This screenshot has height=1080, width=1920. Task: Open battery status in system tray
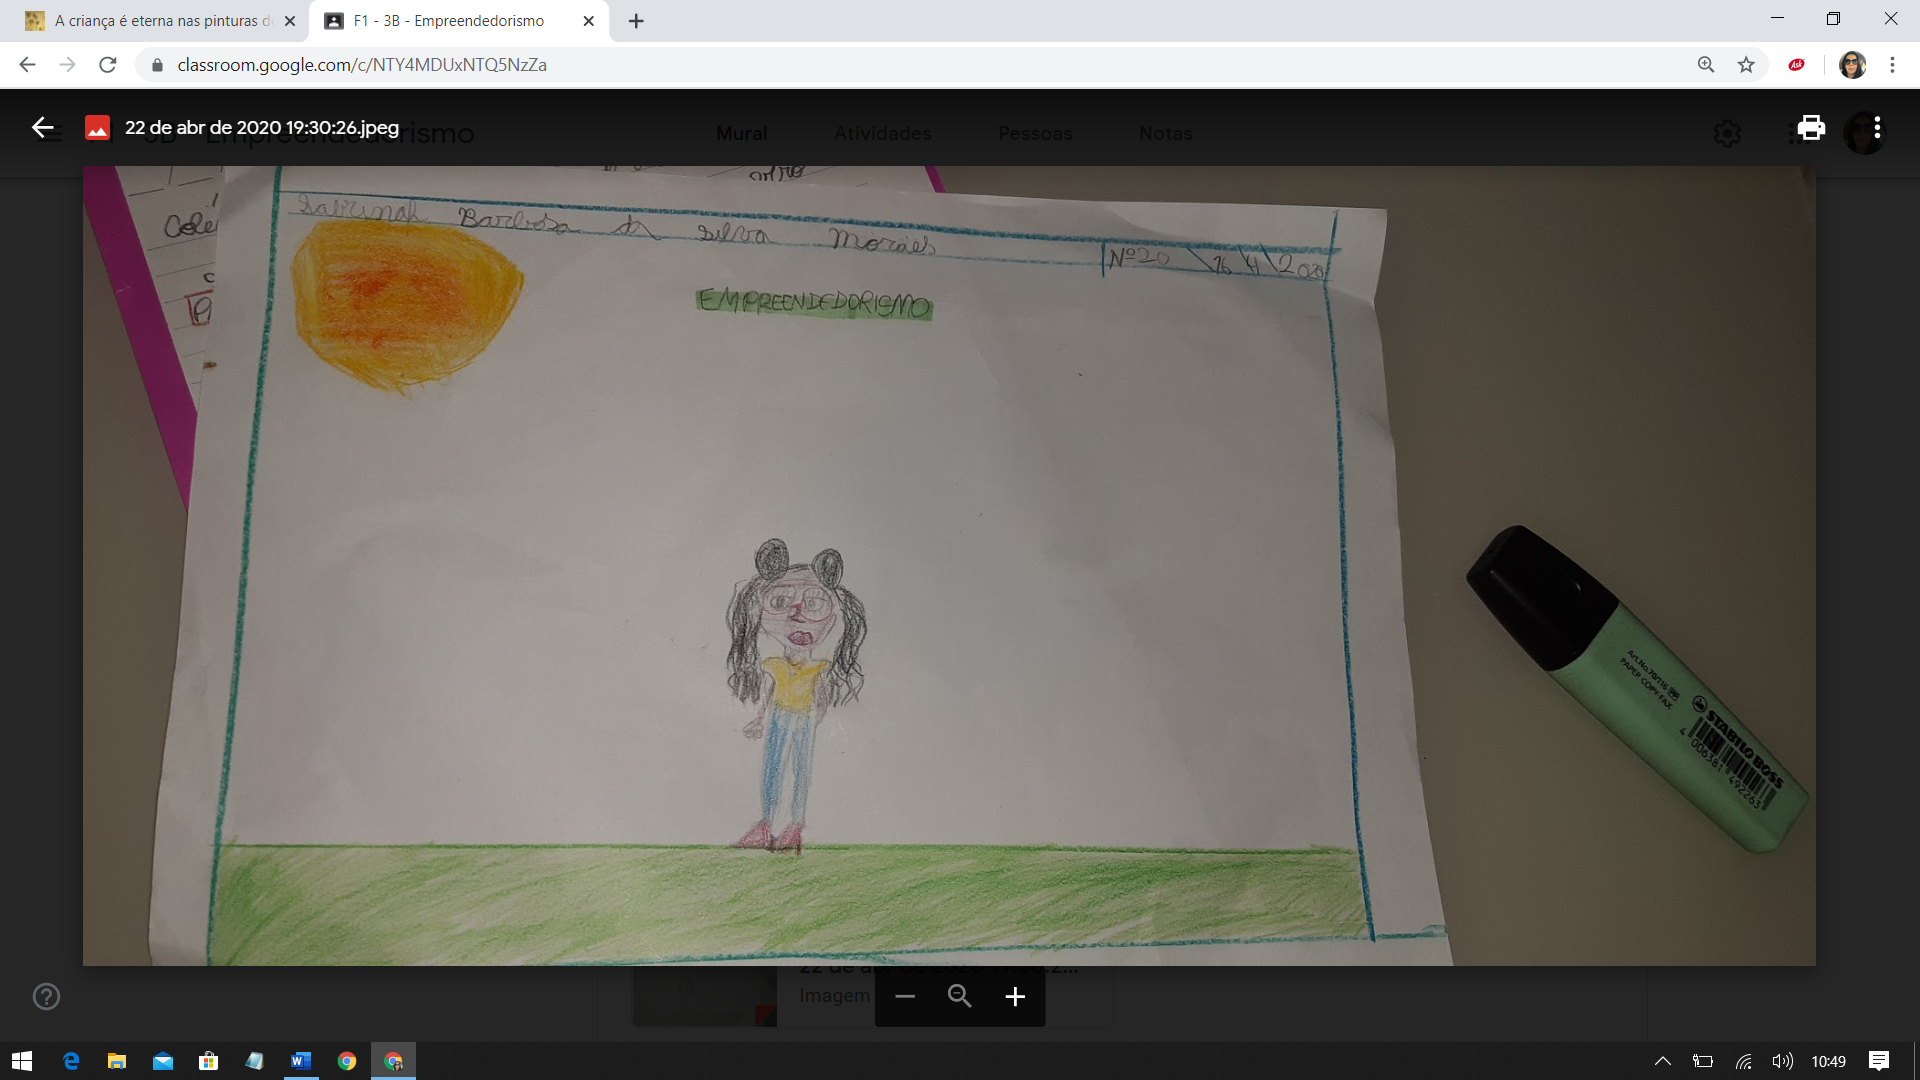1703,1061
